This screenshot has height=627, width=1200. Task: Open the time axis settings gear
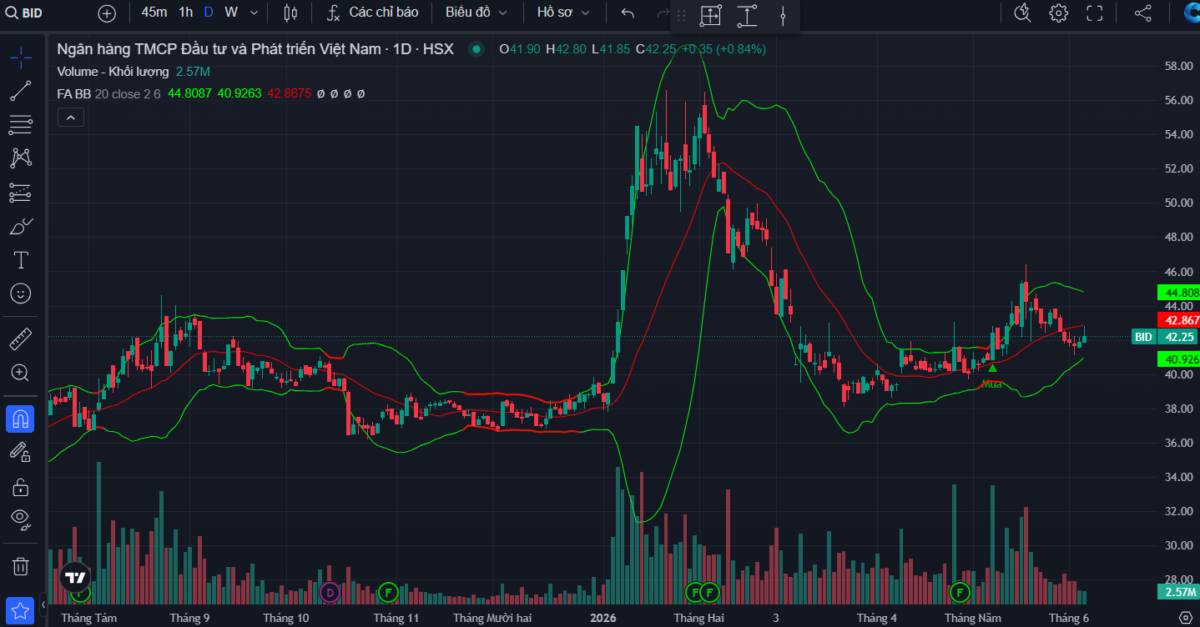coord(1185,618)
